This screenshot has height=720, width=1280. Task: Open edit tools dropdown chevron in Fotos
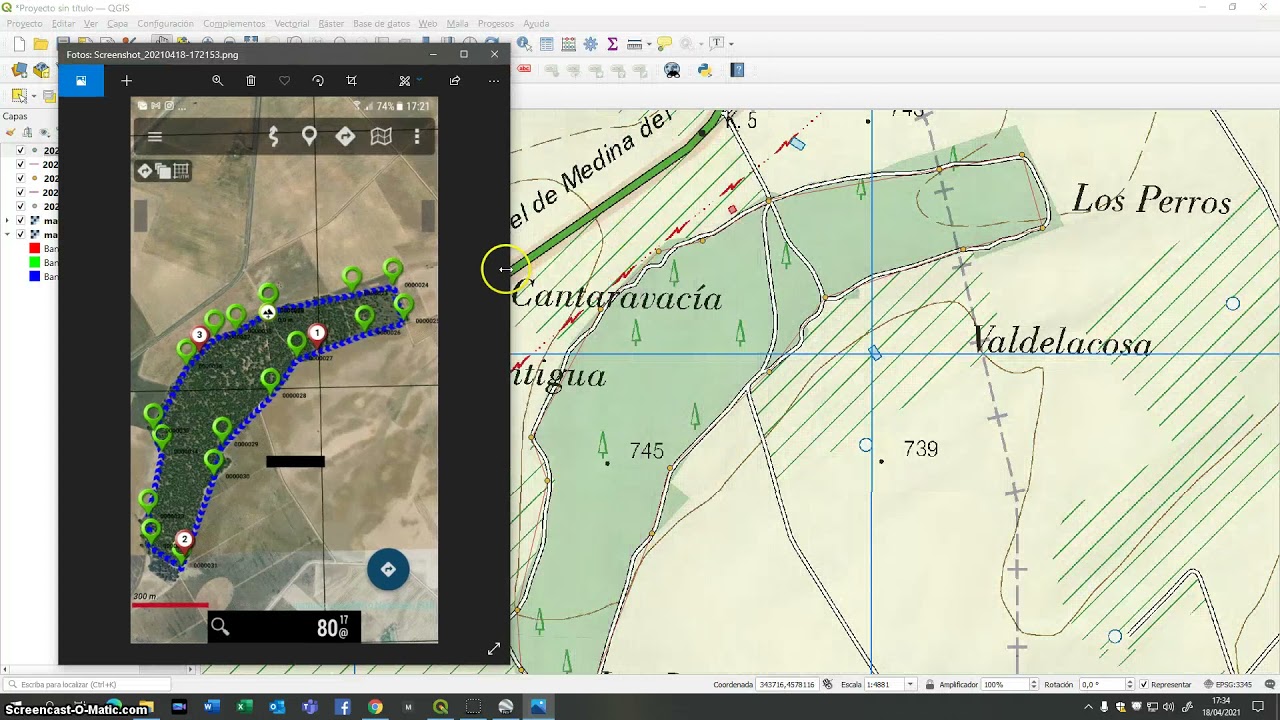419,81
